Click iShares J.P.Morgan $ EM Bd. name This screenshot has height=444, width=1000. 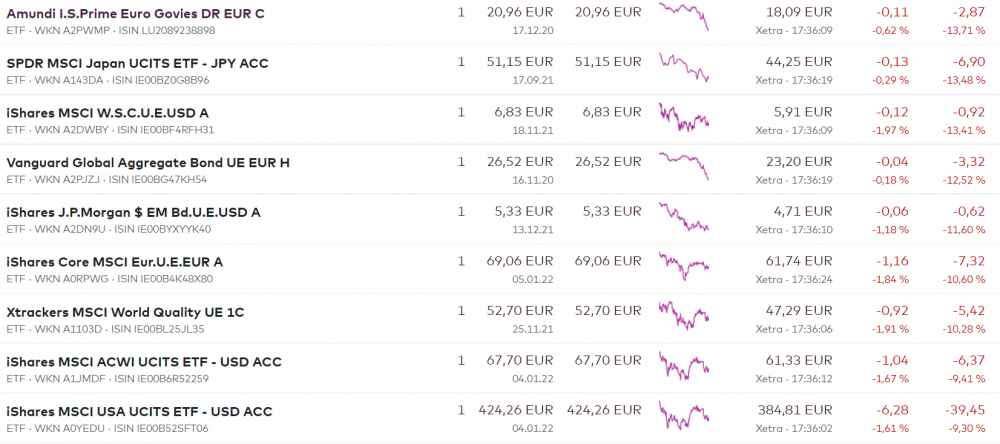133,212
